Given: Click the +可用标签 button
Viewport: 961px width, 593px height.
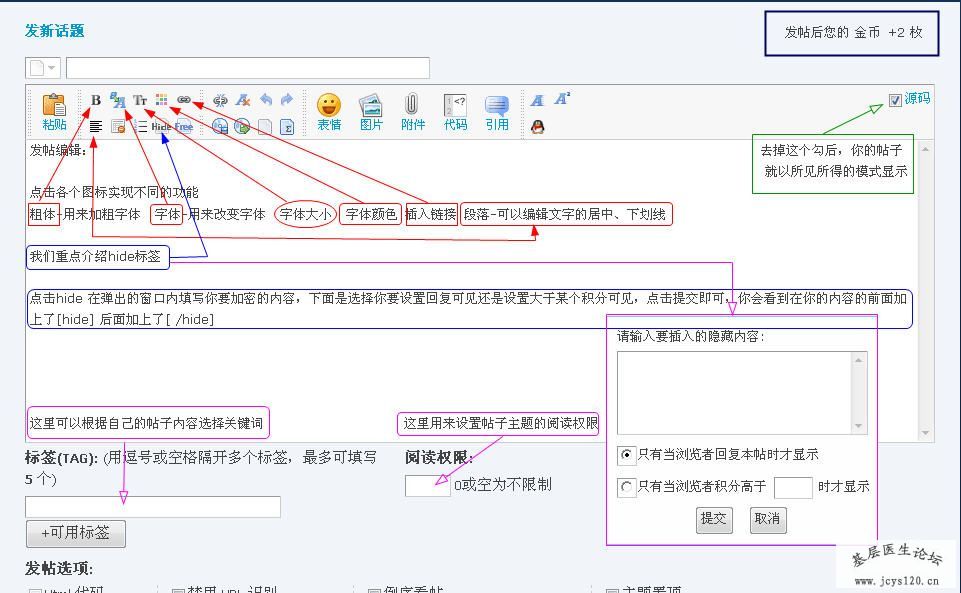Looking at the screenshot, I should [75, 533].
